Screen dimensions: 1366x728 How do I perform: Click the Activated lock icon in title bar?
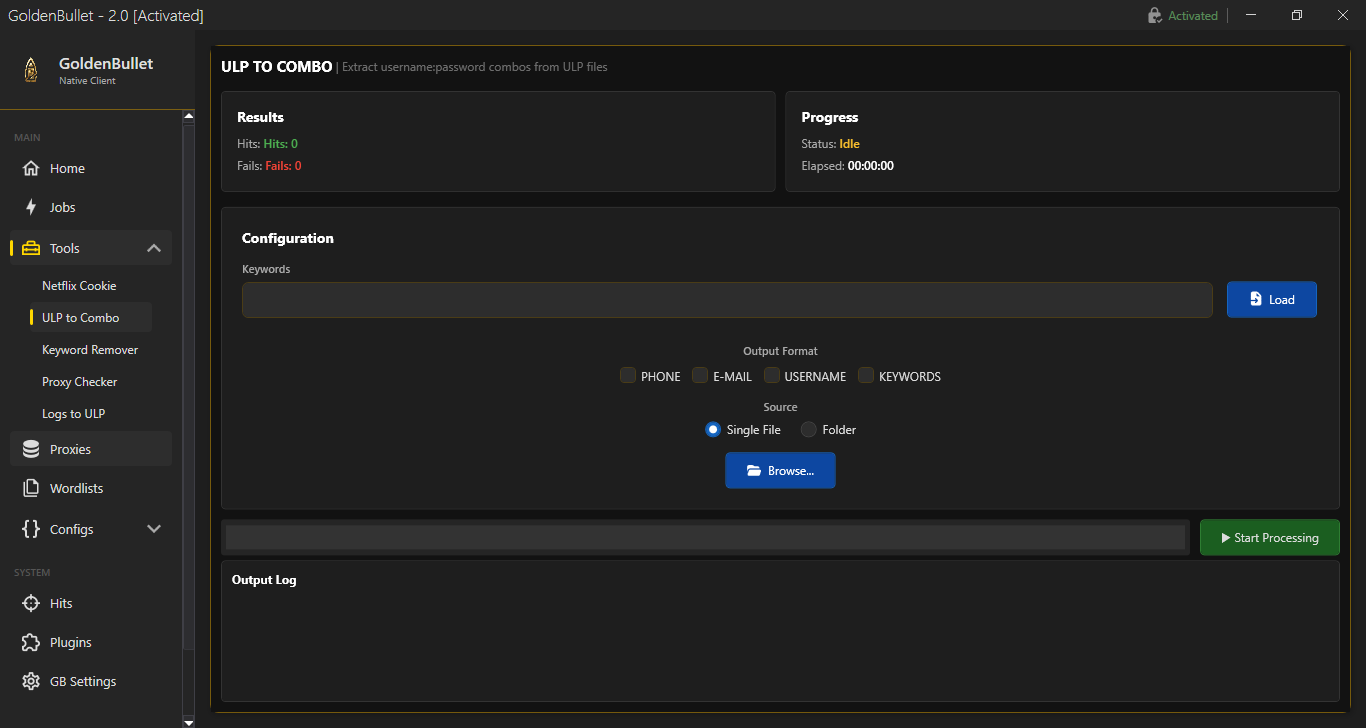(1155, 15)
